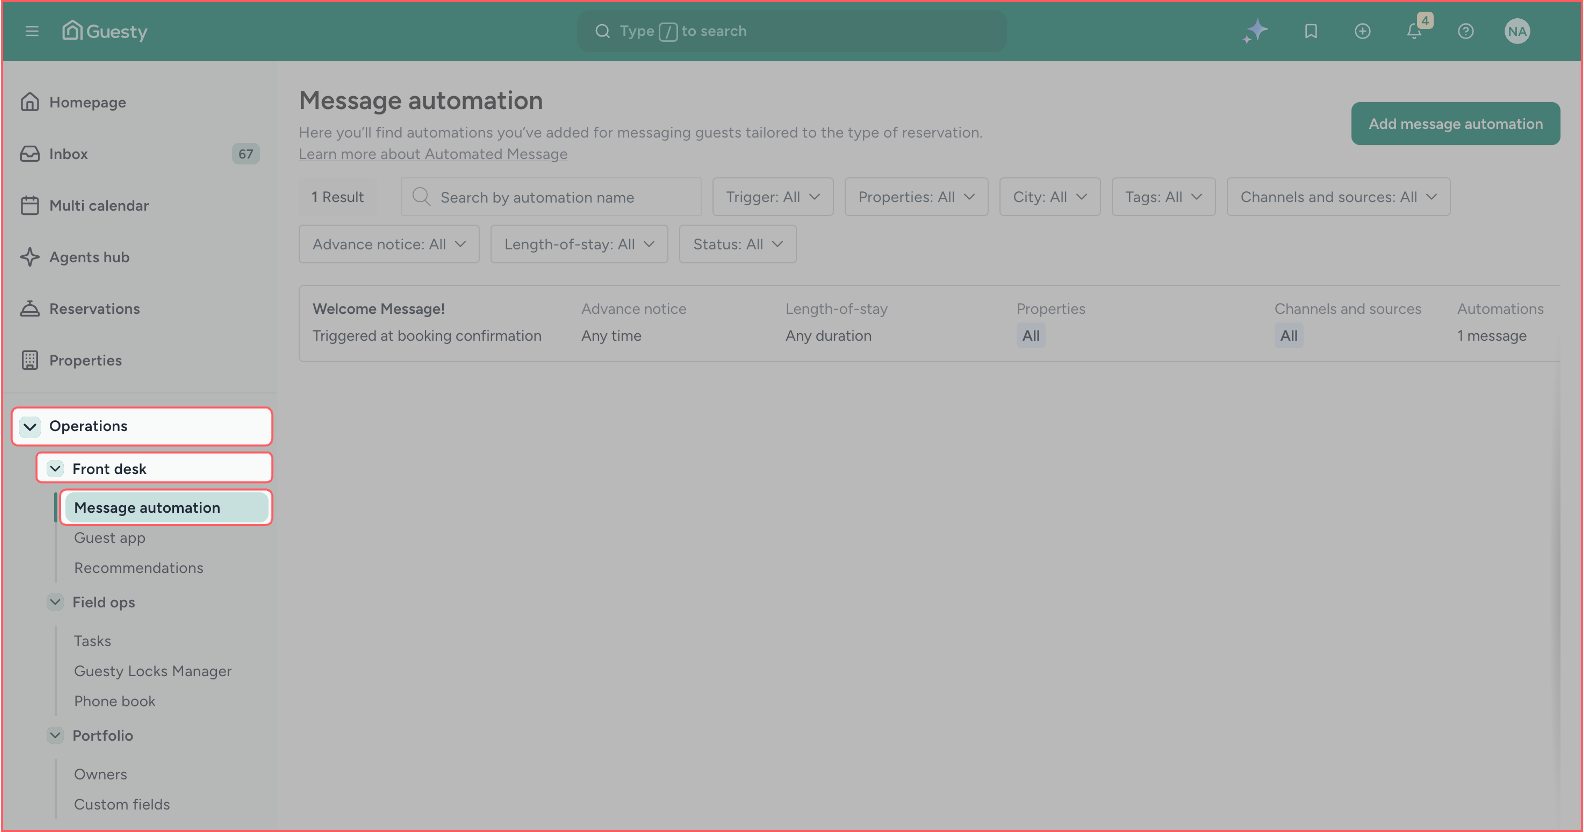1584x832 pixels.
Task: Click the Guesty logo
Action: 104,31
